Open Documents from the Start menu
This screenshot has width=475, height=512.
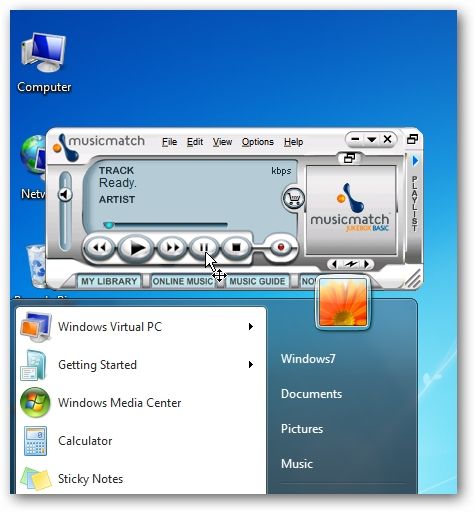311,394
